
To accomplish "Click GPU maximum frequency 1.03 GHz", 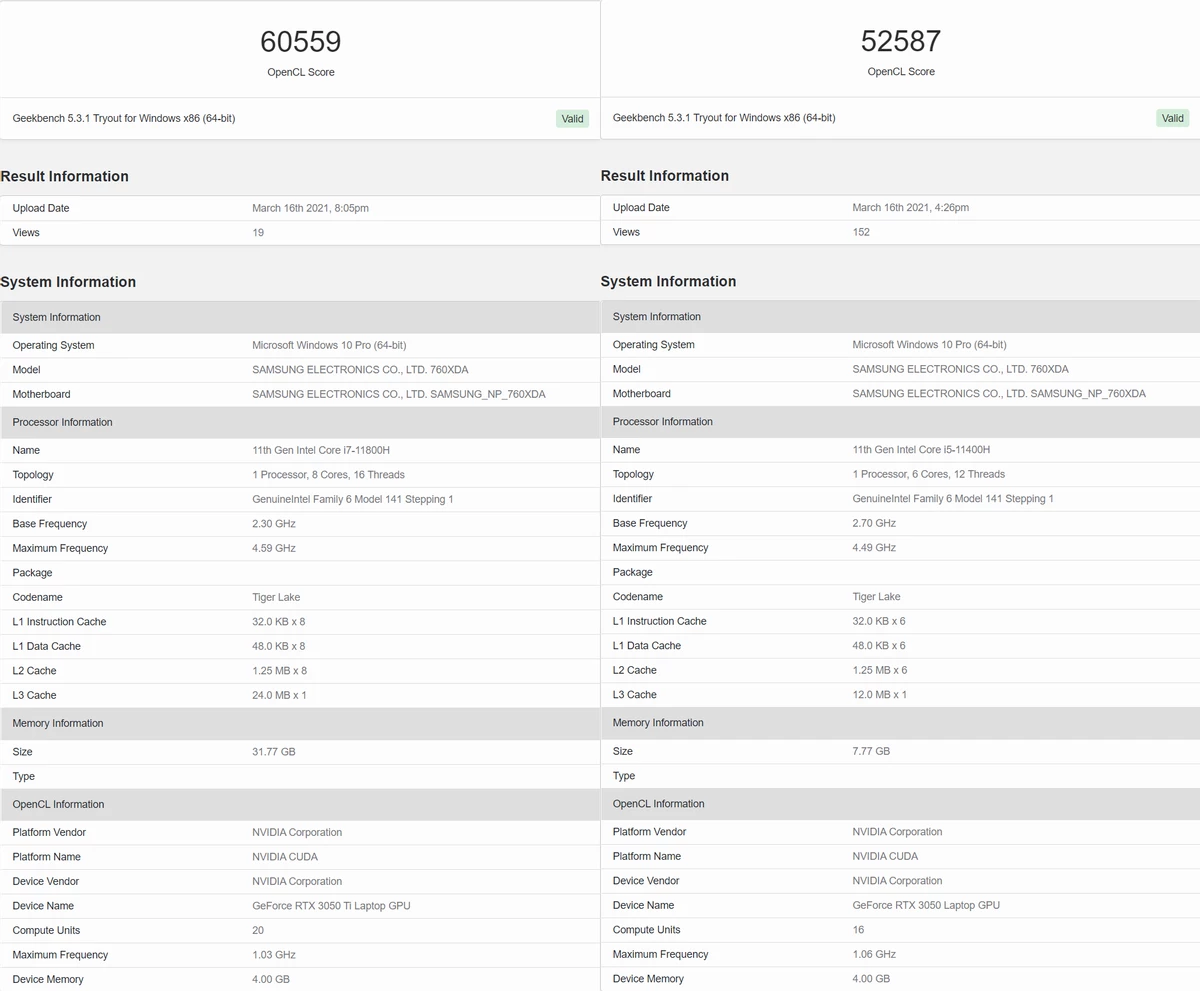I will coord(274,955).
